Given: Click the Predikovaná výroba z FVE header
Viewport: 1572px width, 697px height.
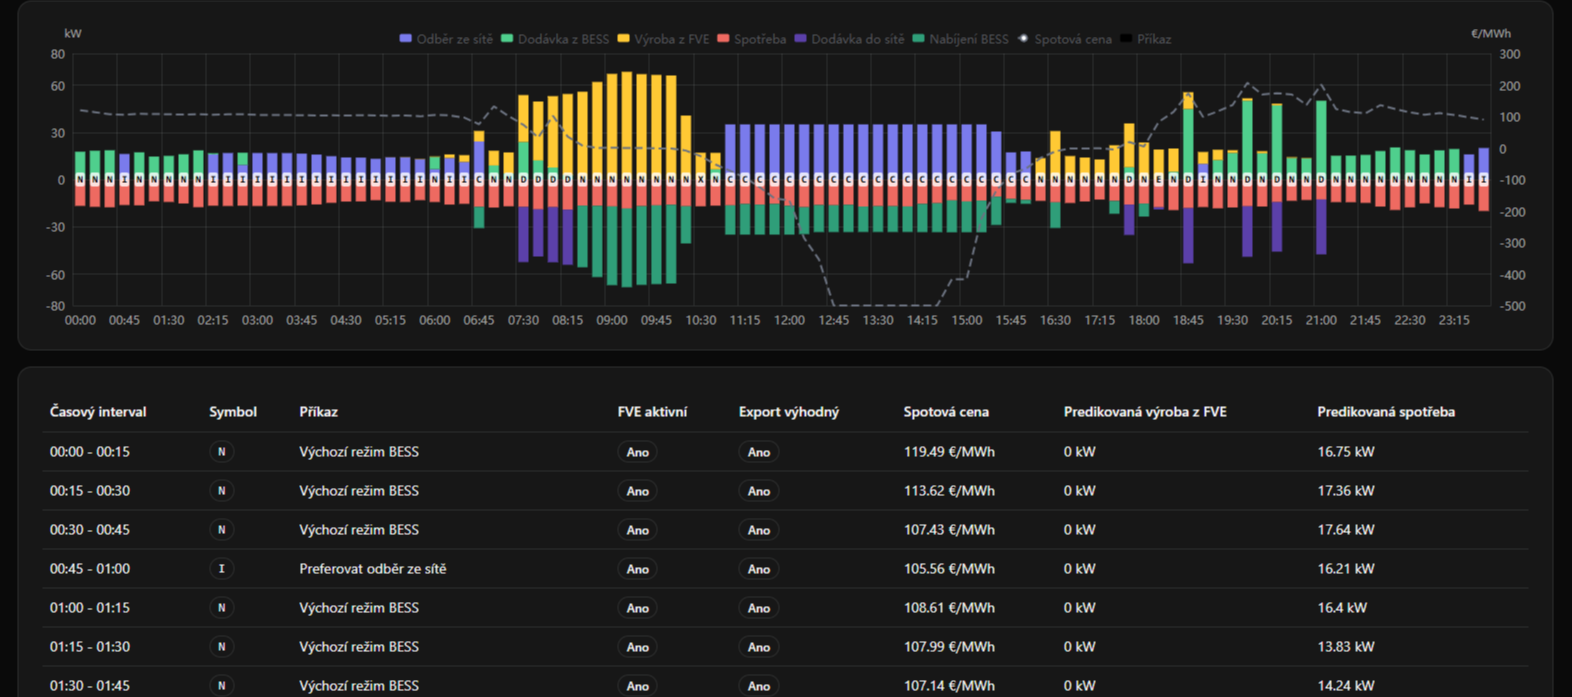Looking at the screenshot, I should click(1145, 412).
